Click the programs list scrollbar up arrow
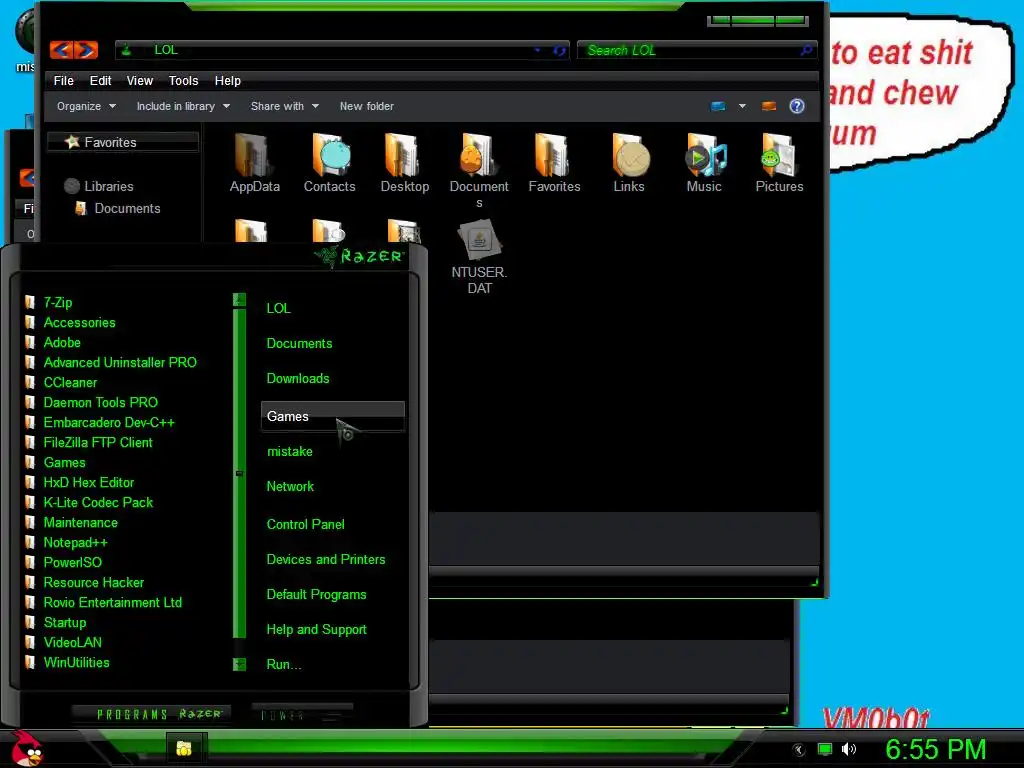Viewport: 1024px width, 768px height. [240, 300]
